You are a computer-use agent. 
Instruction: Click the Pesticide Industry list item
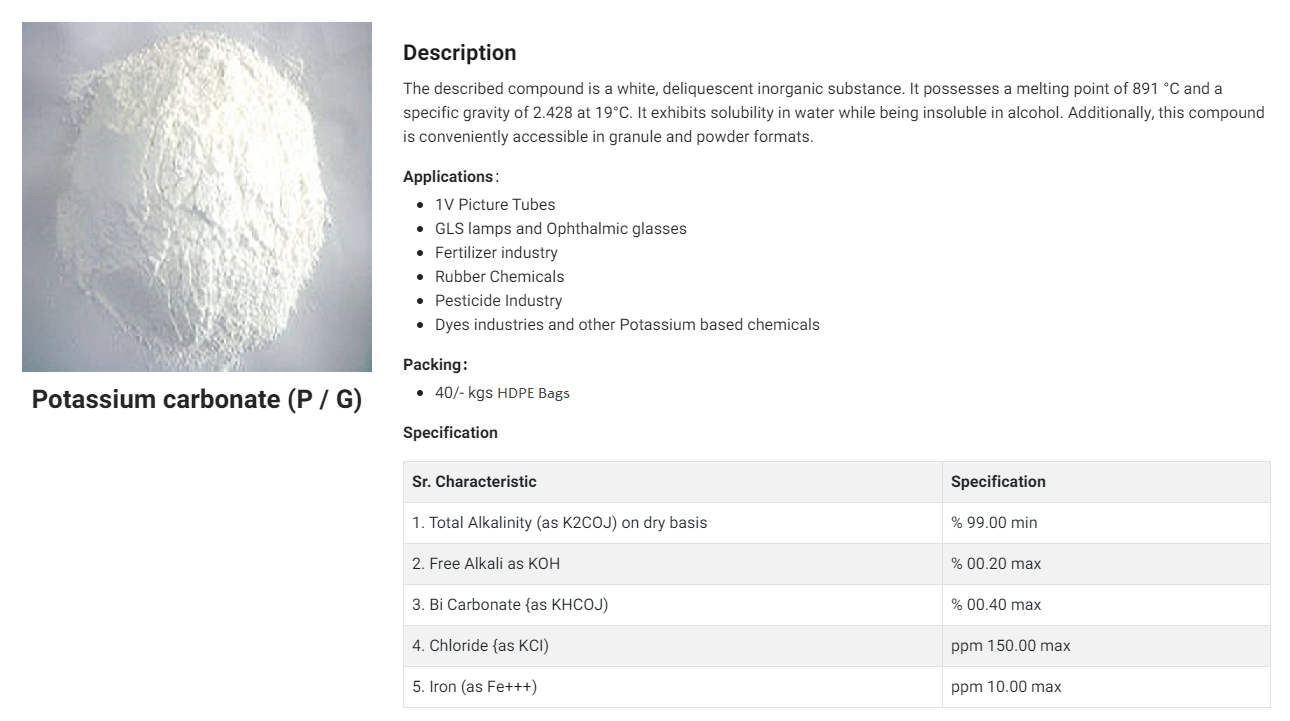coord(498,301)
